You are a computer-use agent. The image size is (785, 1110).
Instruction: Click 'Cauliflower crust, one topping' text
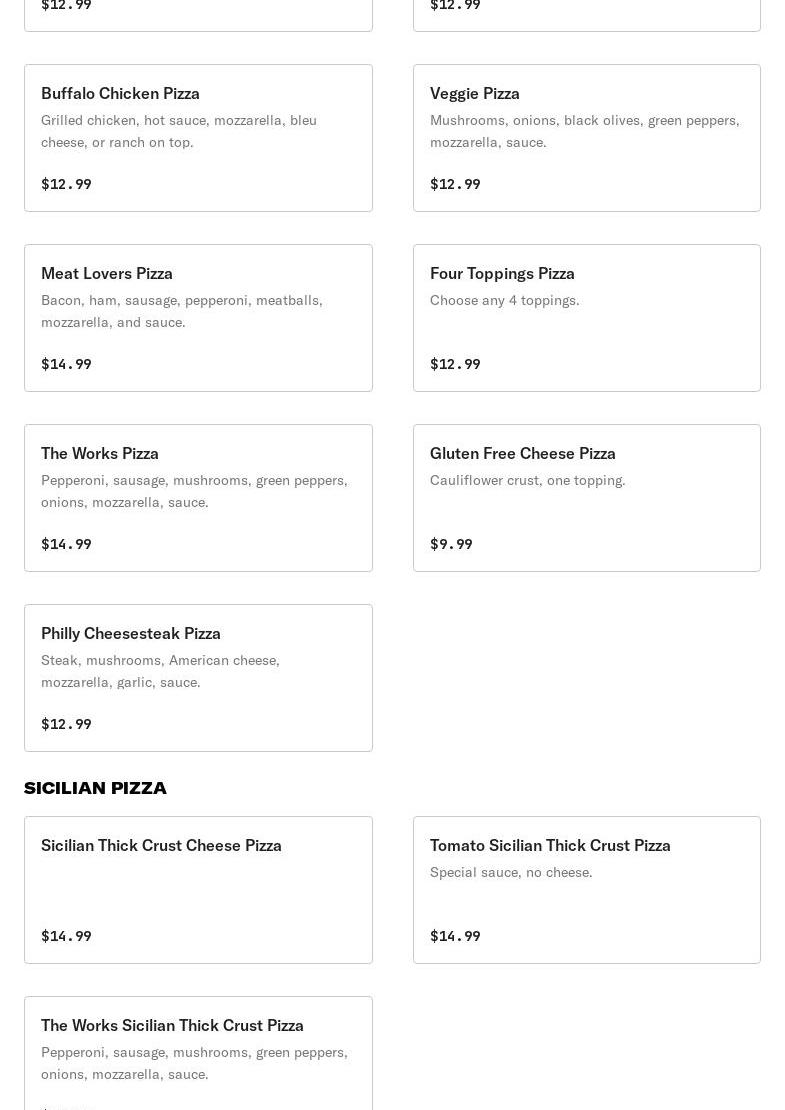pos(527,480)
